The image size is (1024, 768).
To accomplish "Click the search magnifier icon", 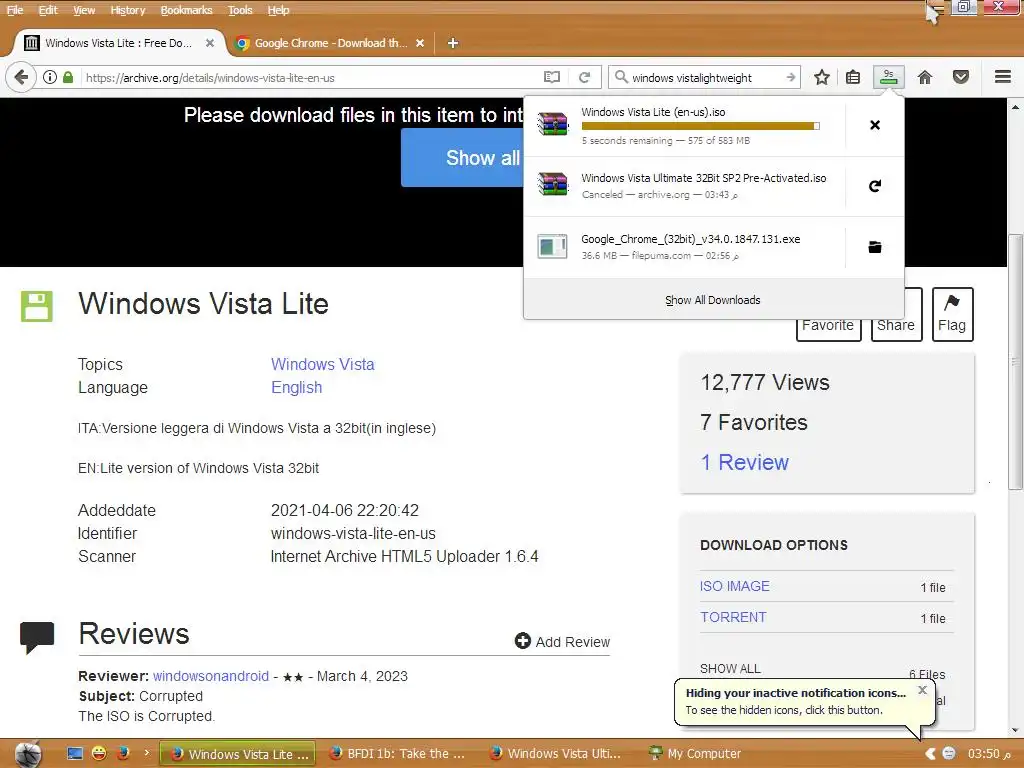I will pyautogui.click(x=621, y=77).
